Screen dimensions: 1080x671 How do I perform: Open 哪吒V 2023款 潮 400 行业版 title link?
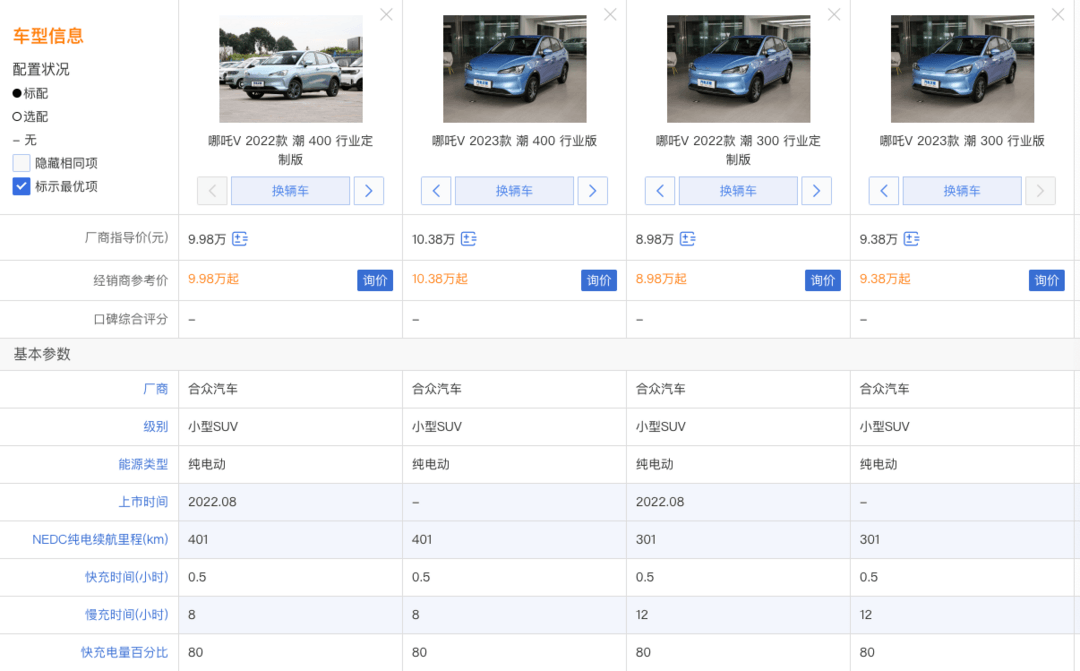[515, 141]
